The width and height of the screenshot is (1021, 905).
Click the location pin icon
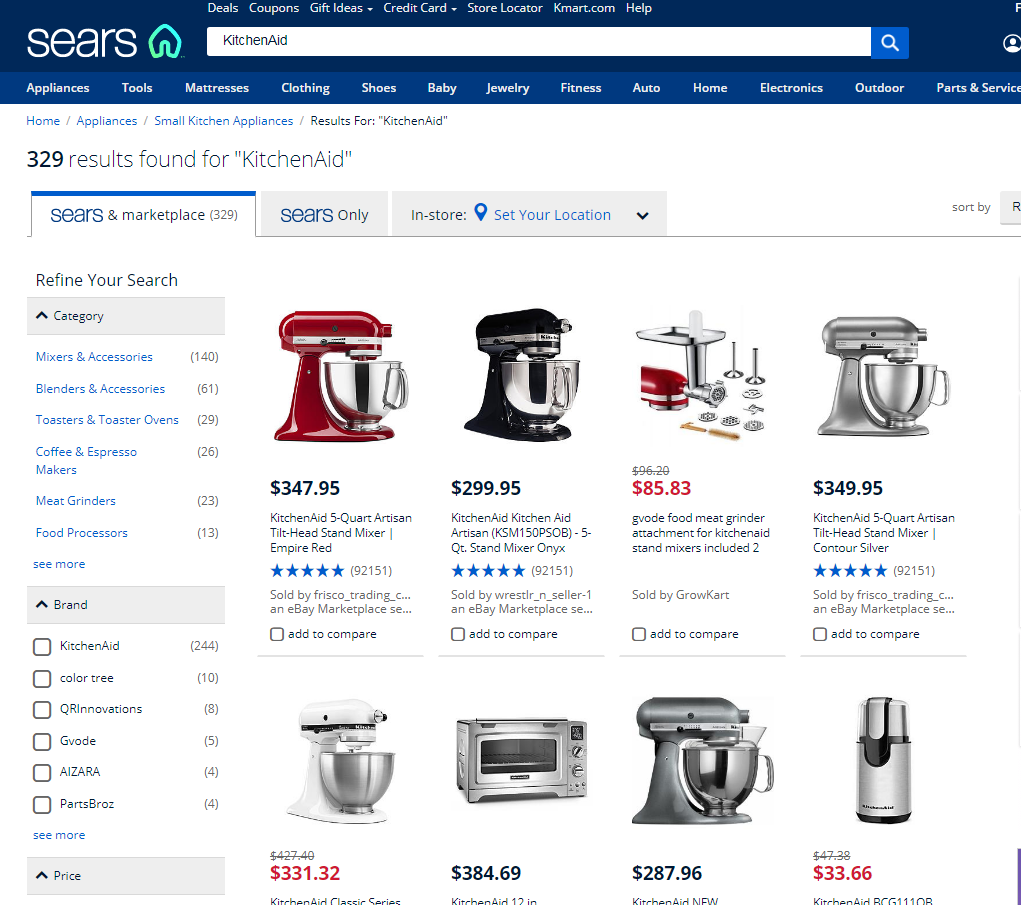click(481, 212)
